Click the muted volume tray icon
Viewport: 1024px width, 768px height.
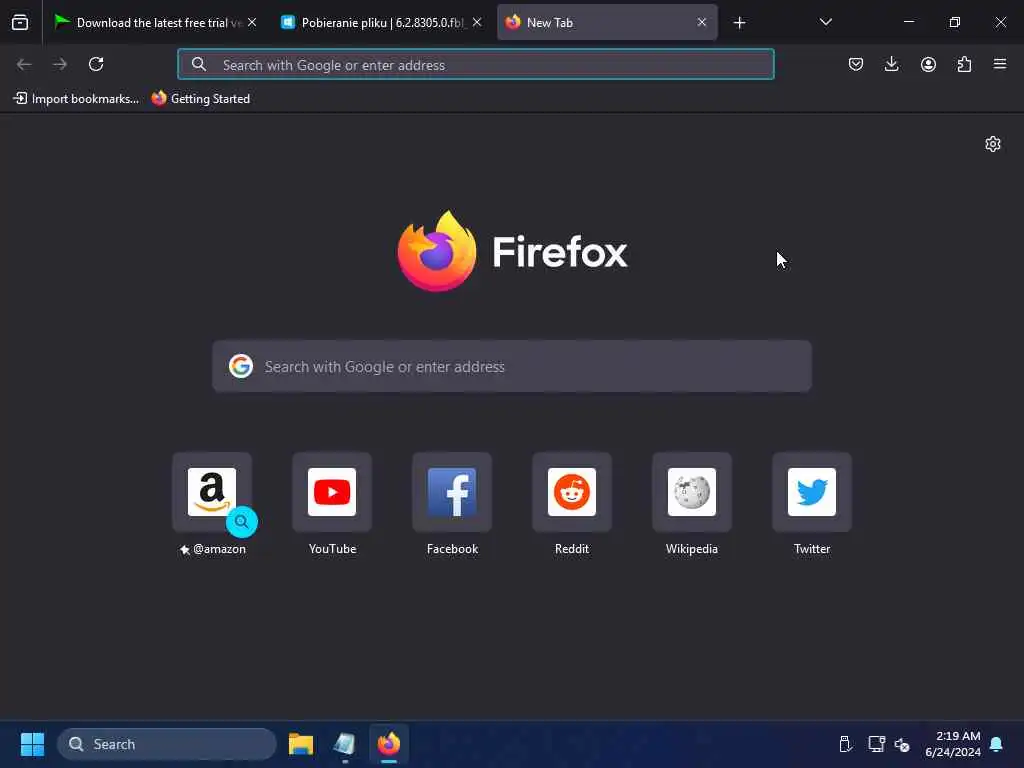903,744
